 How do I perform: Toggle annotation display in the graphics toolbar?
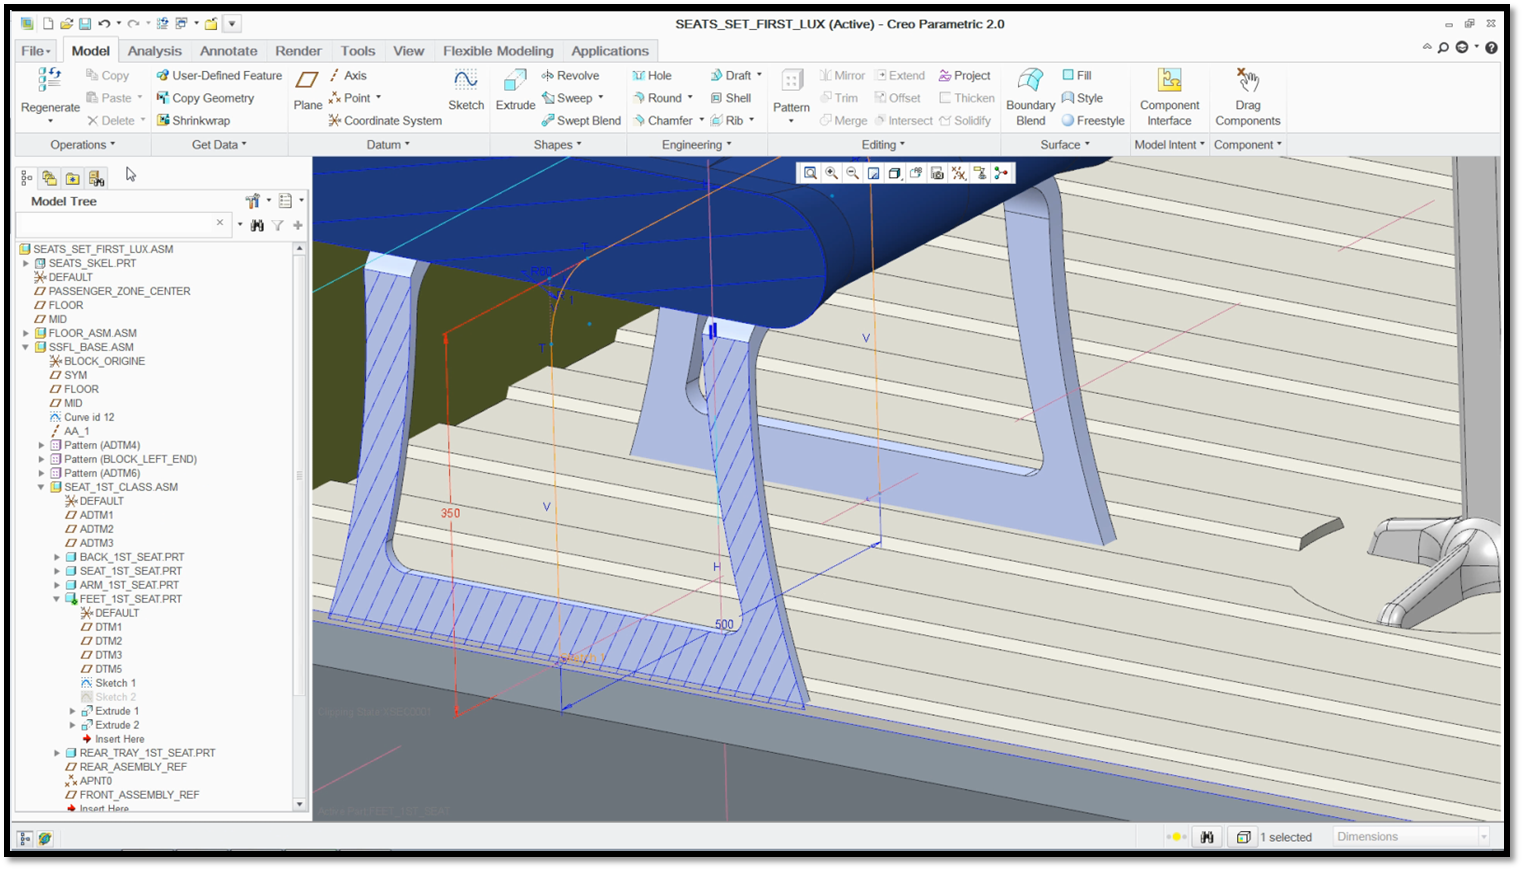(979, 172)
